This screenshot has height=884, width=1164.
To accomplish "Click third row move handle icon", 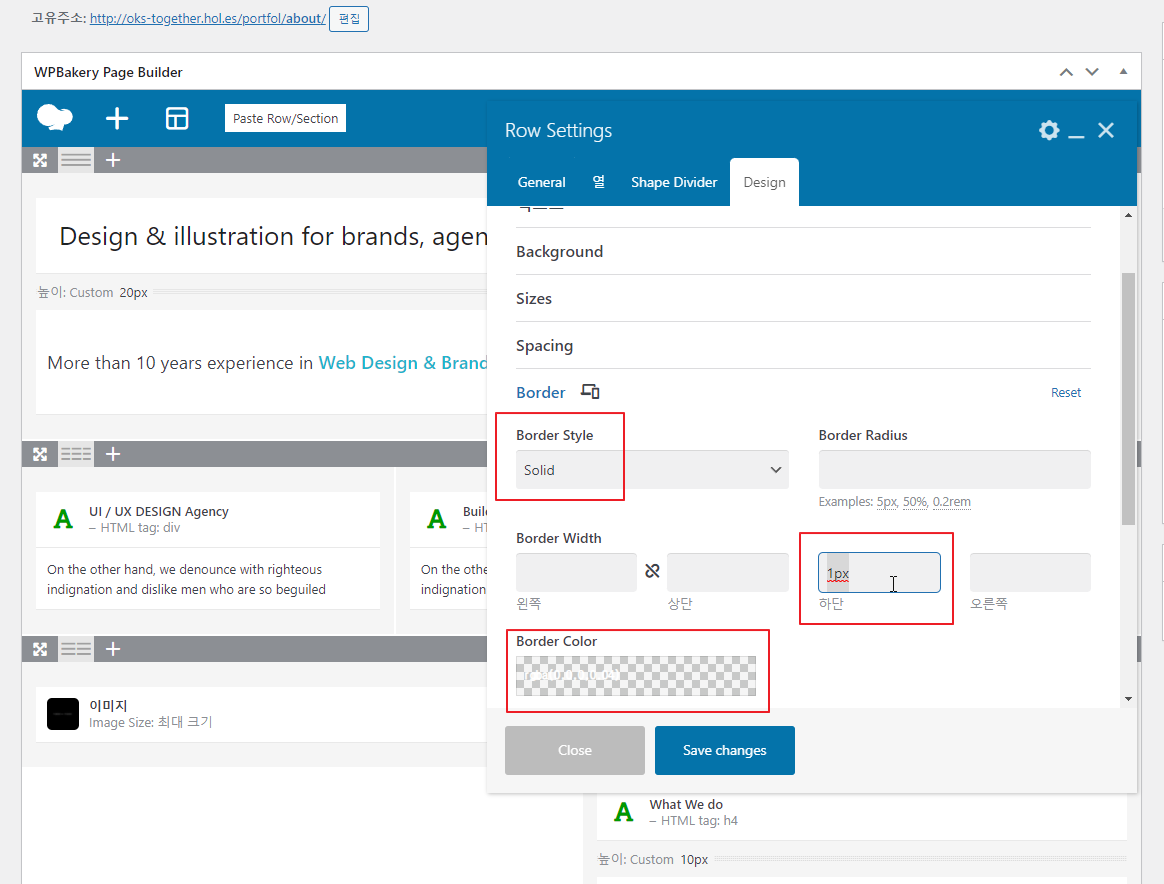I will (40, 649).
